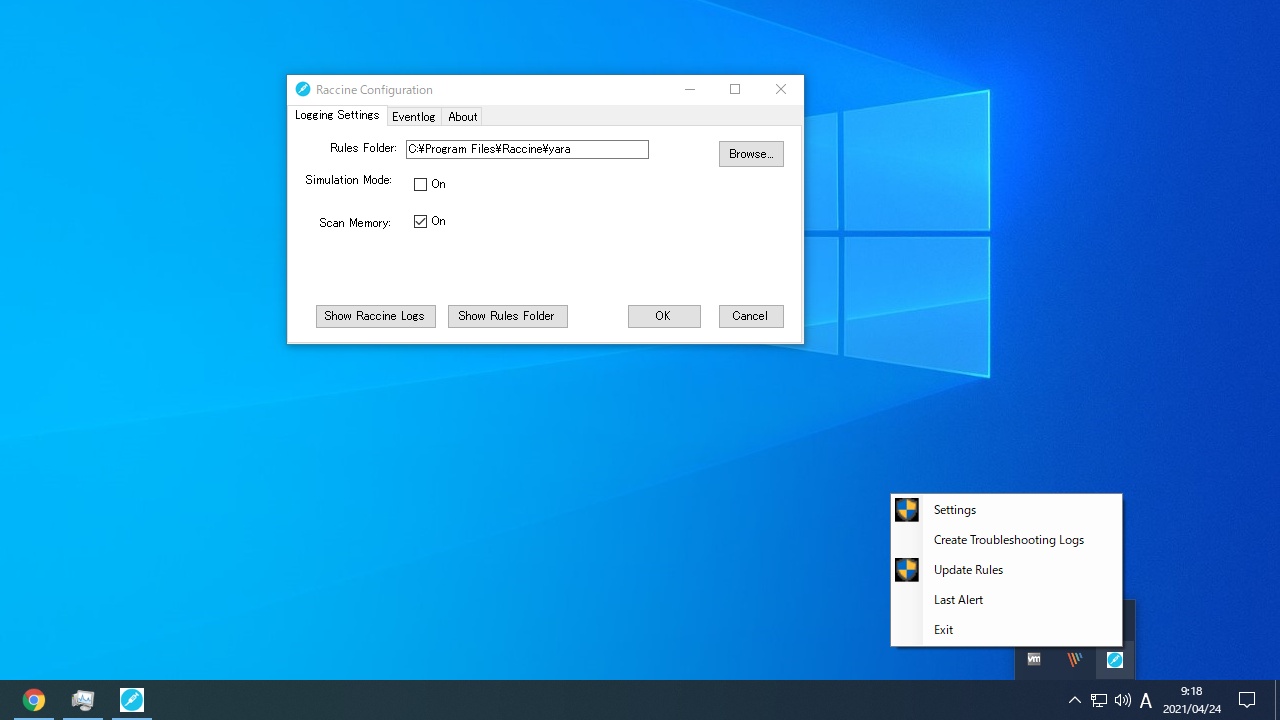
Task: Click Show Rules Folder button
Action: tap(508, 316)
